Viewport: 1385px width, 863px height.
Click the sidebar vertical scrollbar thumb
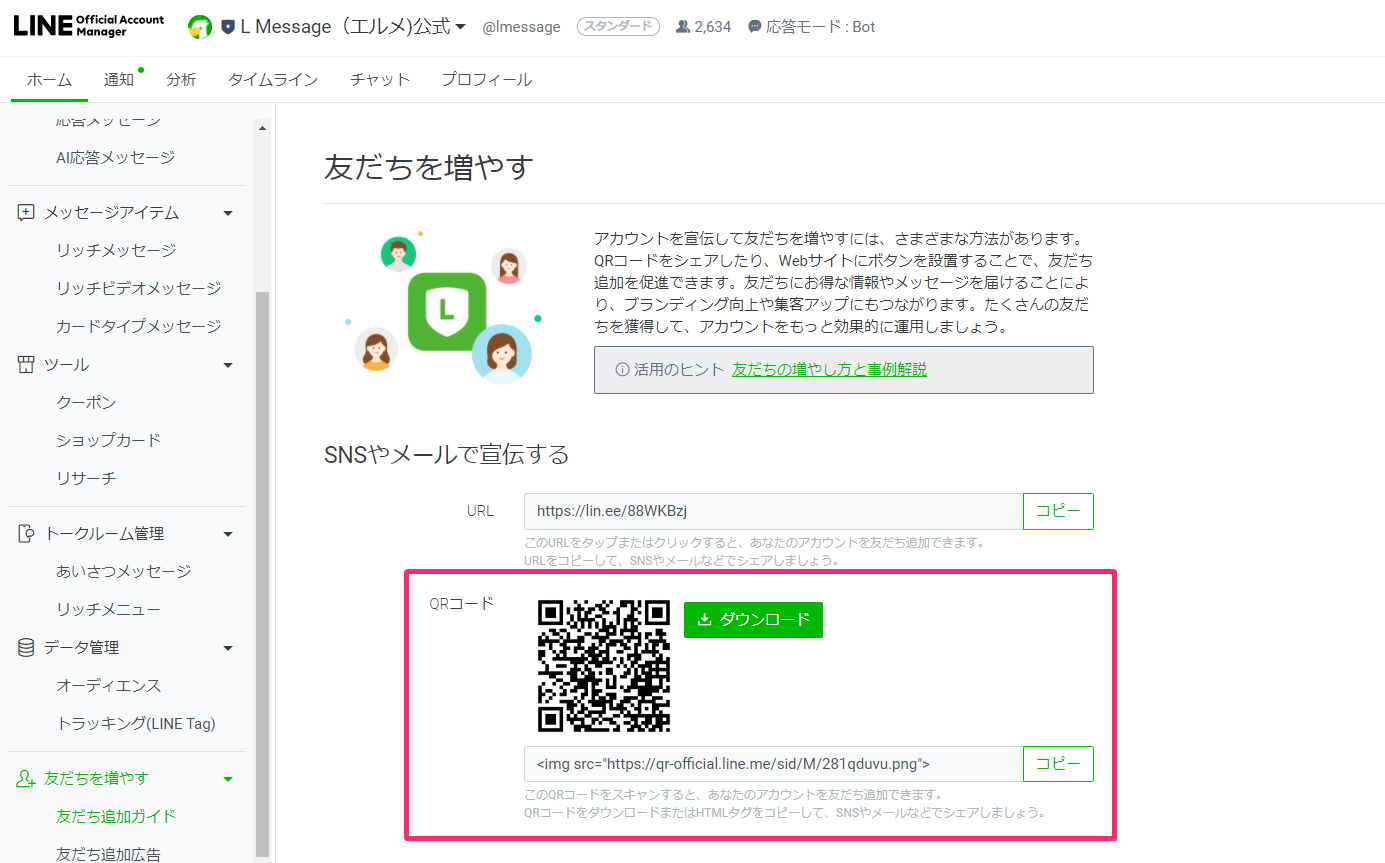[x=262, y=574]
